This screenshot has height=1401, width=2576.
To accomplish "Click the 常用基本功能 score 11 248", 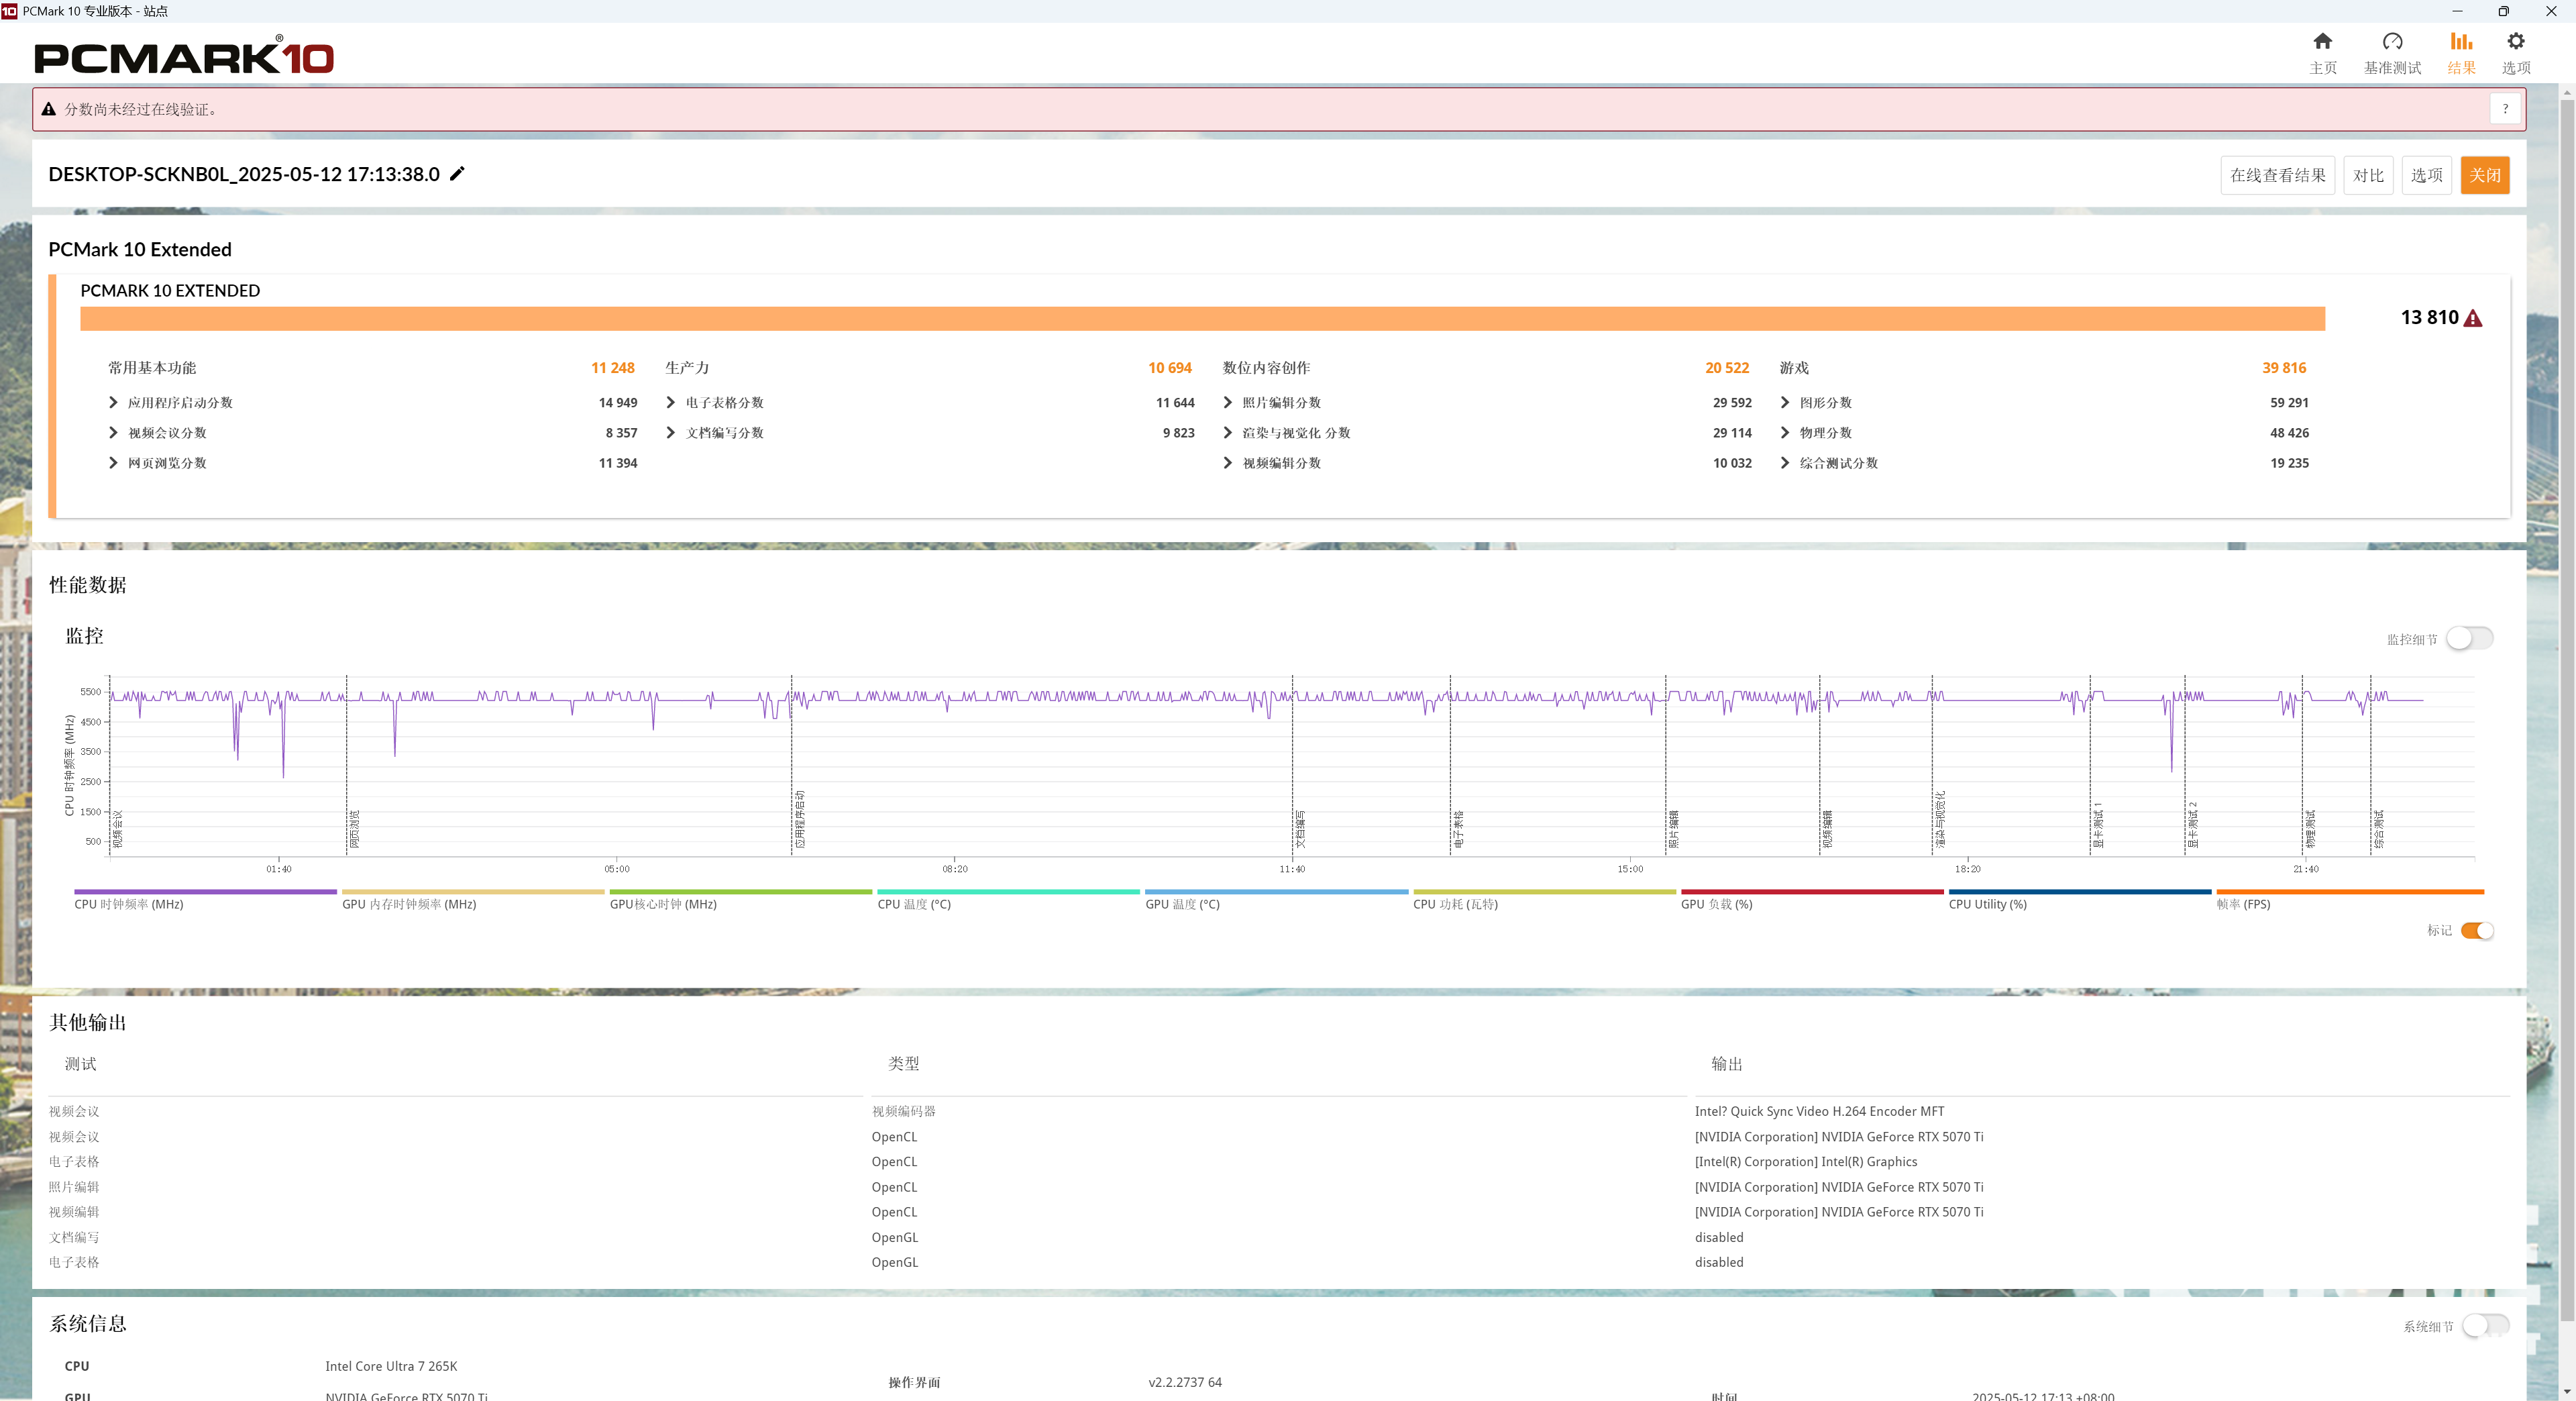I will point(613,368).
